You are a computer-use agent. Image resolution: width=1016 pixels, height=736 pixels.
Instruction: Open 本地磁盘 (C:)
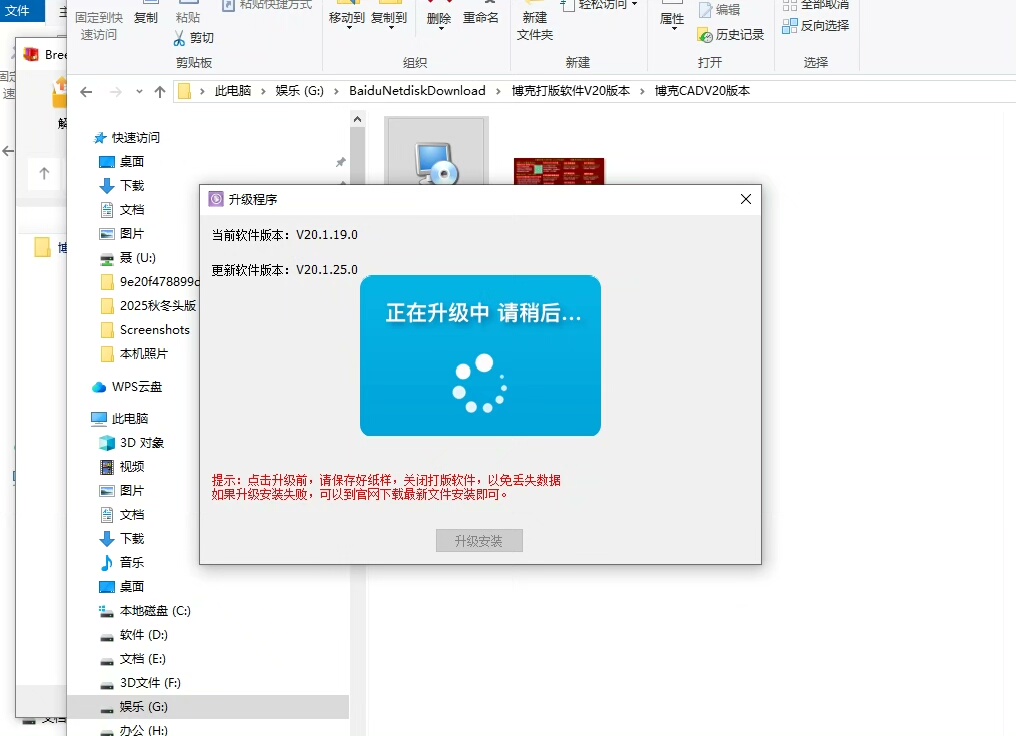[x=155, y=610]
